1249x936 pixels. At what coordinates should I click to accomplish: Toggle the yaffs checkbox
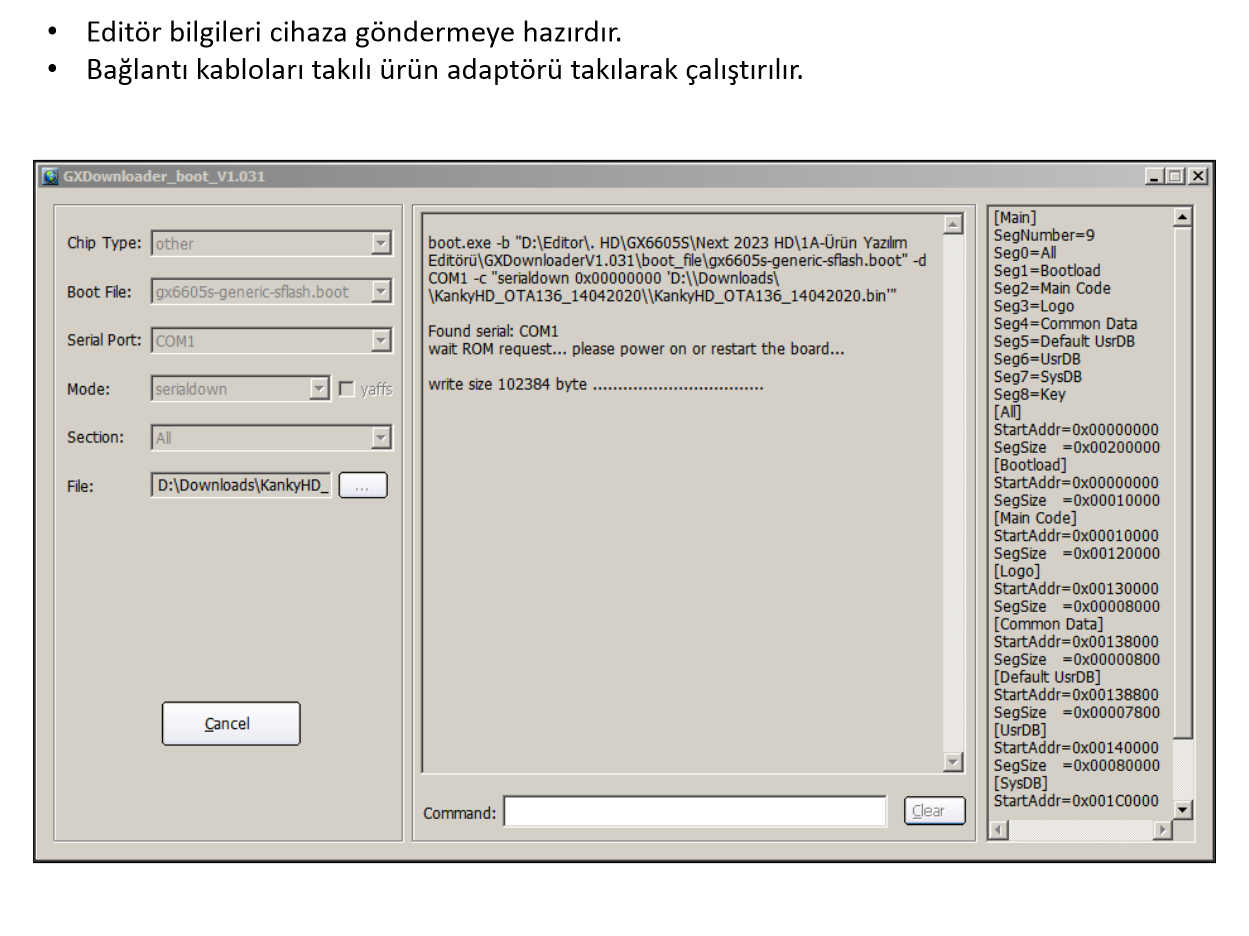click(x=346, y=389)
